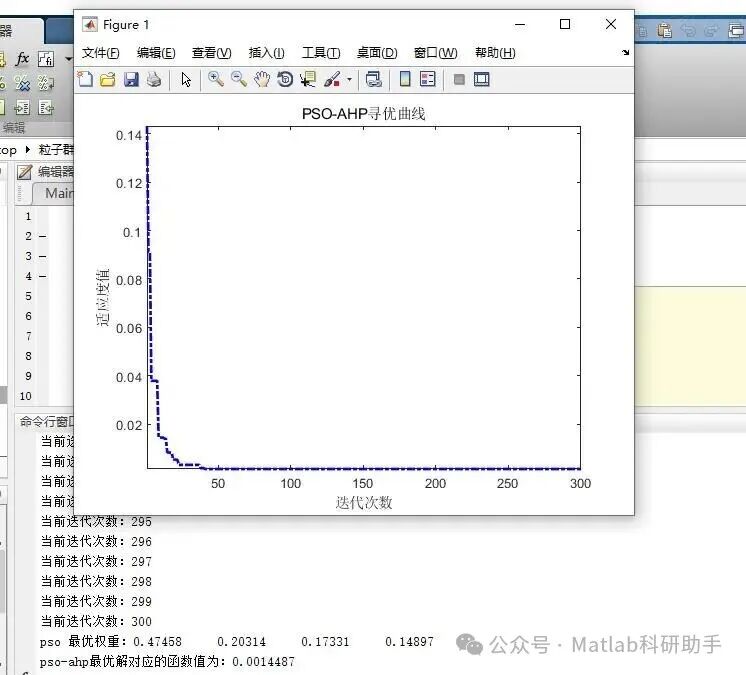Click the increase indent icon in MATLAB ribbon

tap(22, 108)
